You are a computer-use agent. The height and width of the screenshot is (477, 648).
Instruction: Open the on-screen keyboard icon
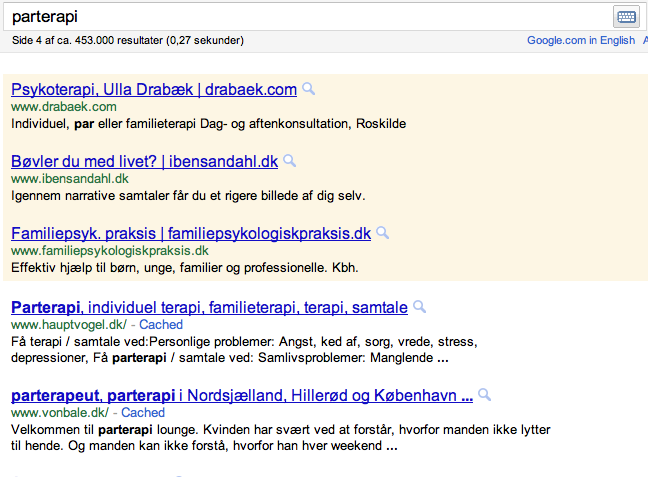625,17
